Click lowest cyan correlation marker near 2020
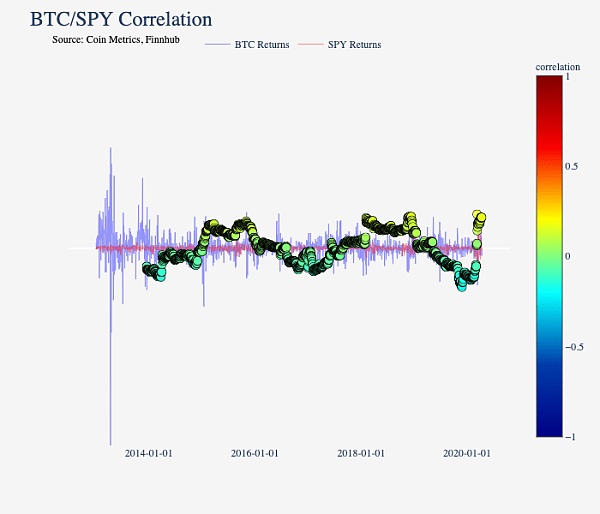600x514 pixels. coord(462,285)
